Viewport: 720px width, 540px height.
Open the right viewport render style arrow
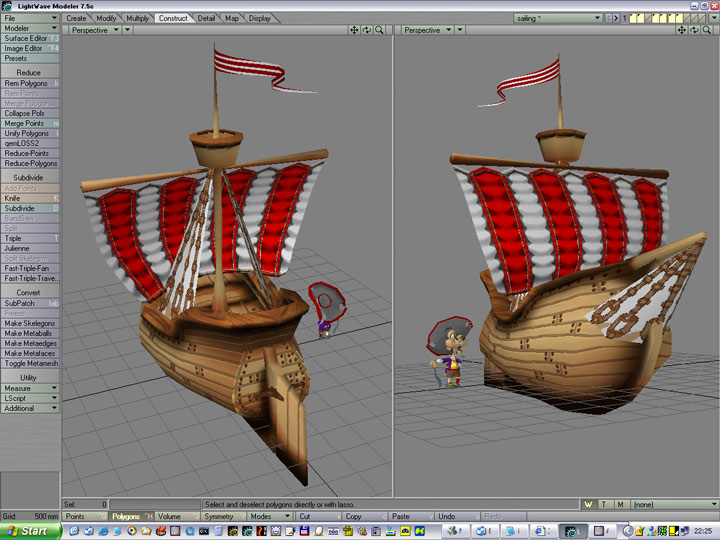(x=460, y=30)
